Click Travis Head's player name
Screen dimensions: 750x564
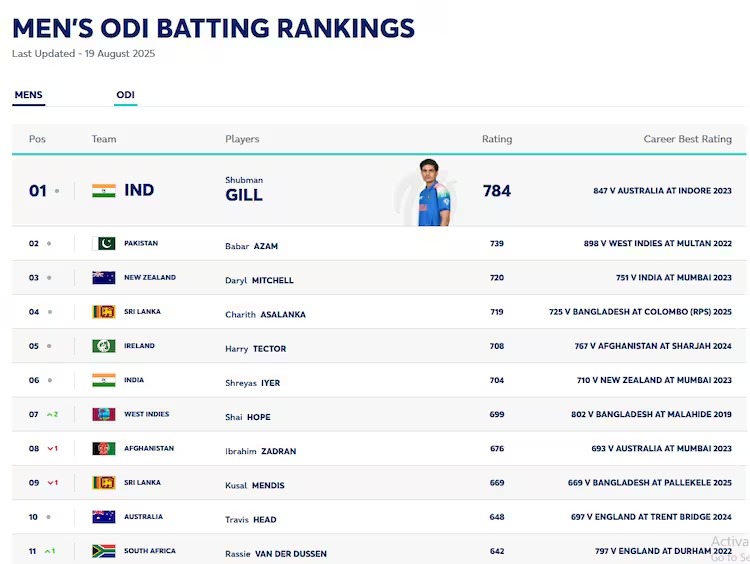tap(251, 520)
